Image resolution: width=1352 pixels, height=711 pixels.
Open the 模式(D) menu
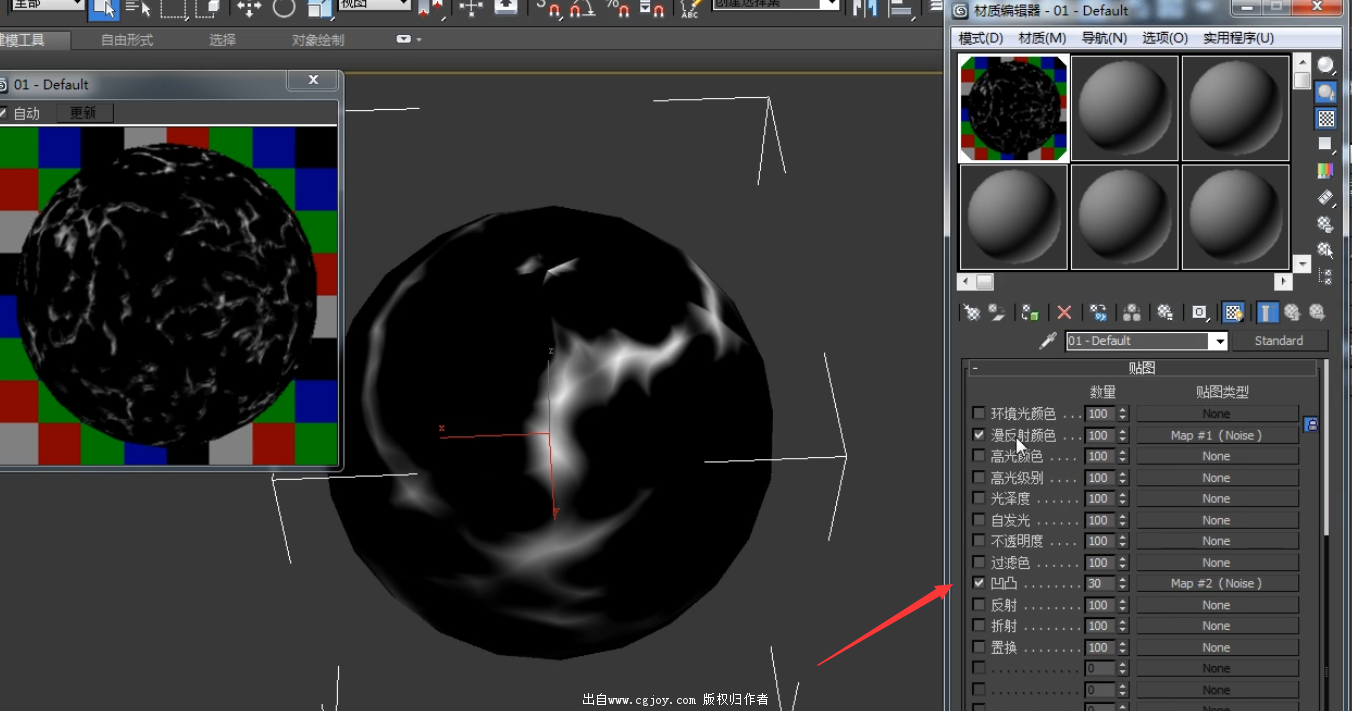[980, 38]
